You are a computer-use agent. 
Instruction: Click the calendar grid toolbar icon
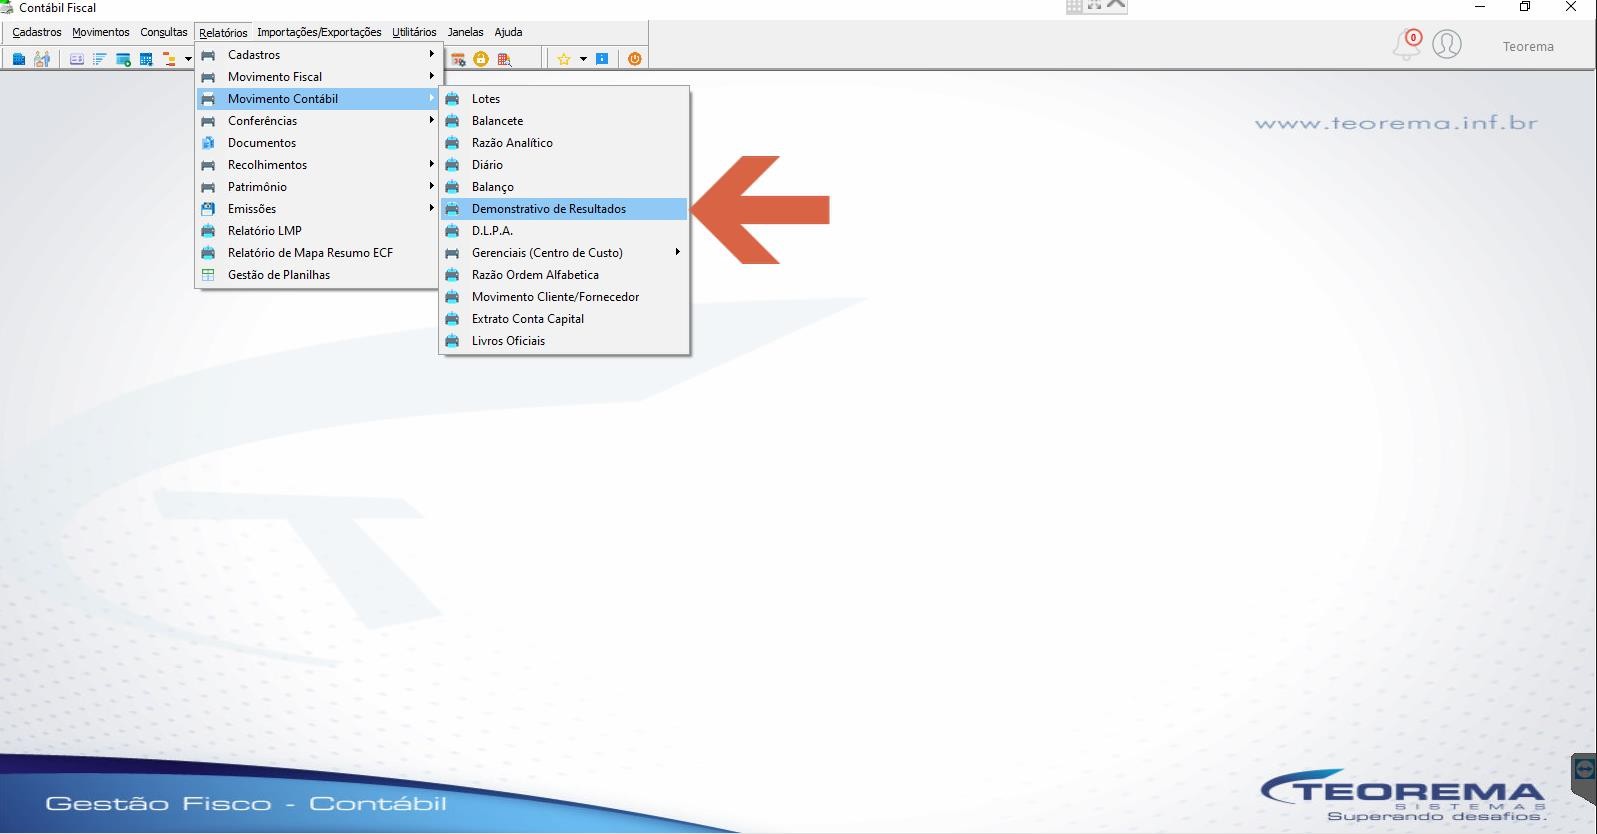click(146, 59)
